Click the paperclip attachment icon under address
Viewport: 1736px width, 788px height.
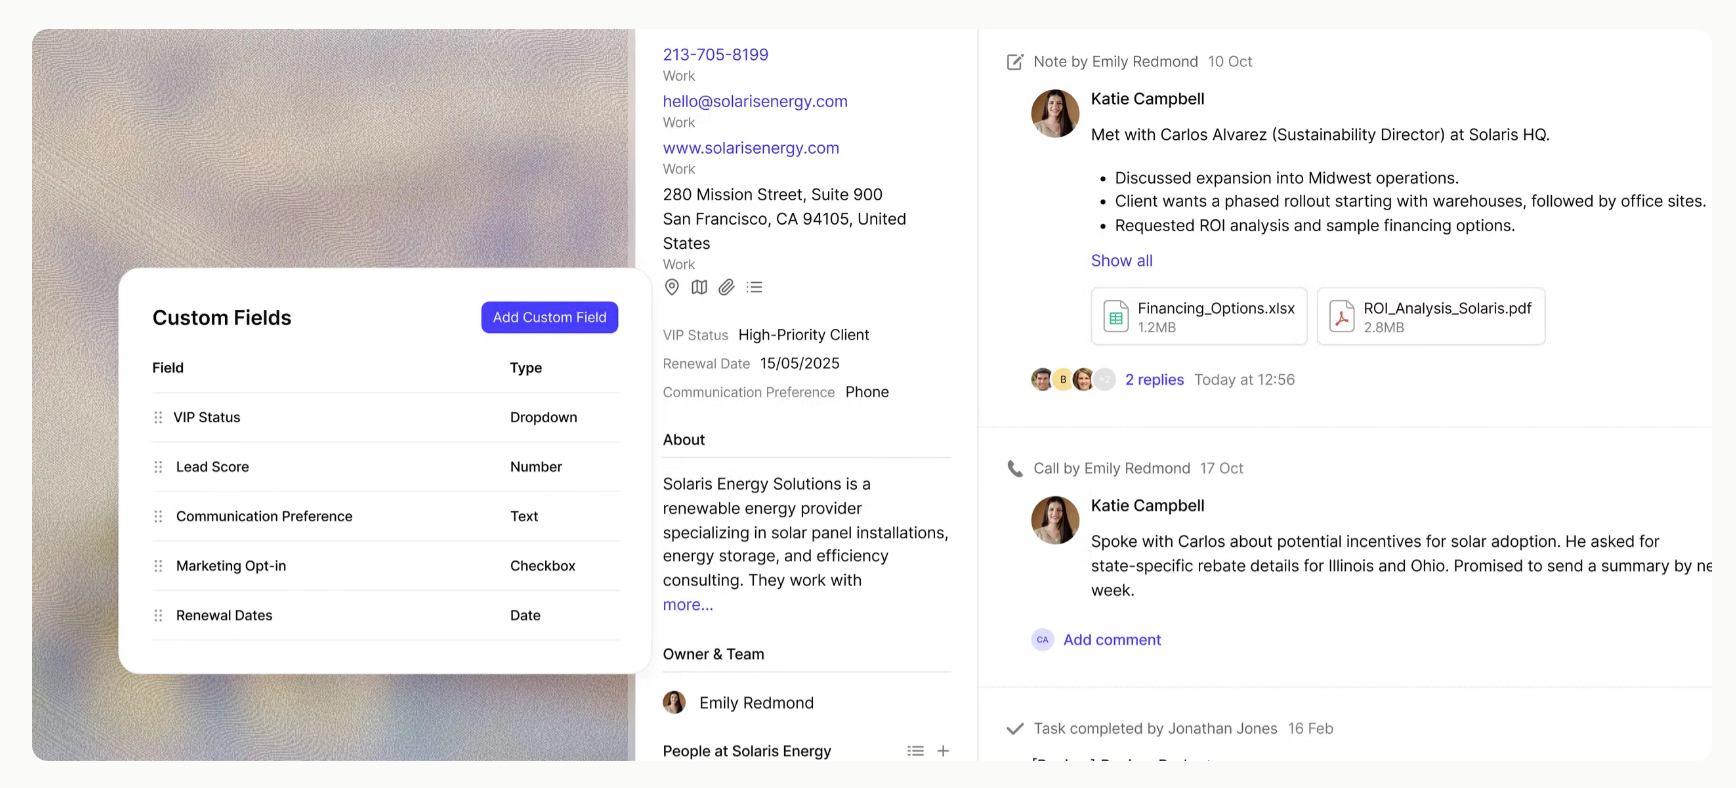click(x=727, y=287)
